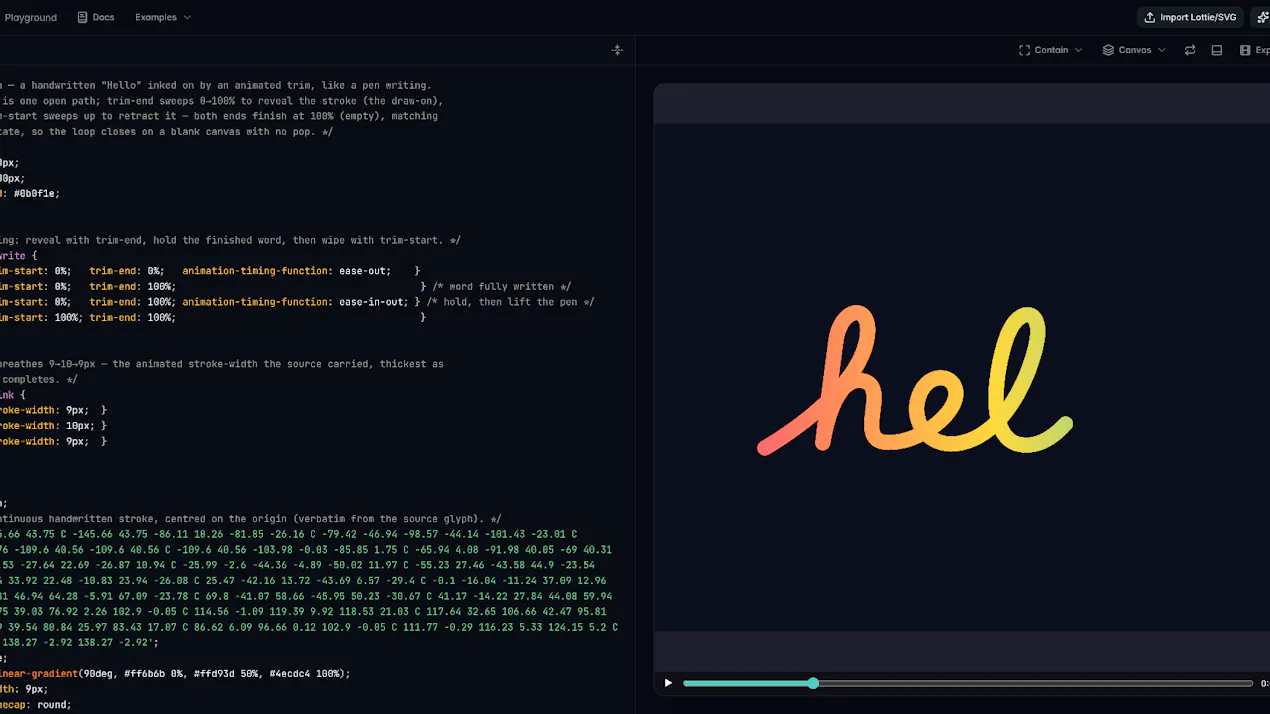Play the animation preview
The height and width of the screenshot is (714, 1270).
click(x=668, y=683)
